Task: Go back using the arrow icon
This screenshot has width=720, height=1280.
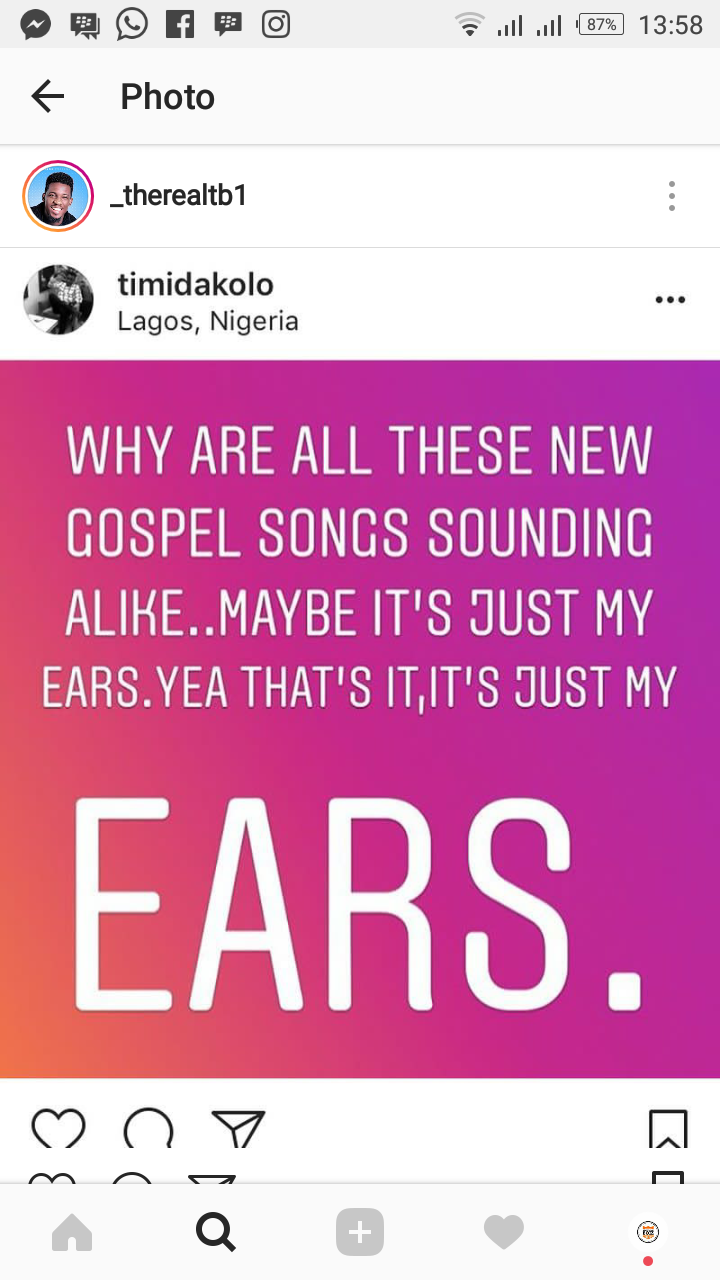Action: coord(47,96)
